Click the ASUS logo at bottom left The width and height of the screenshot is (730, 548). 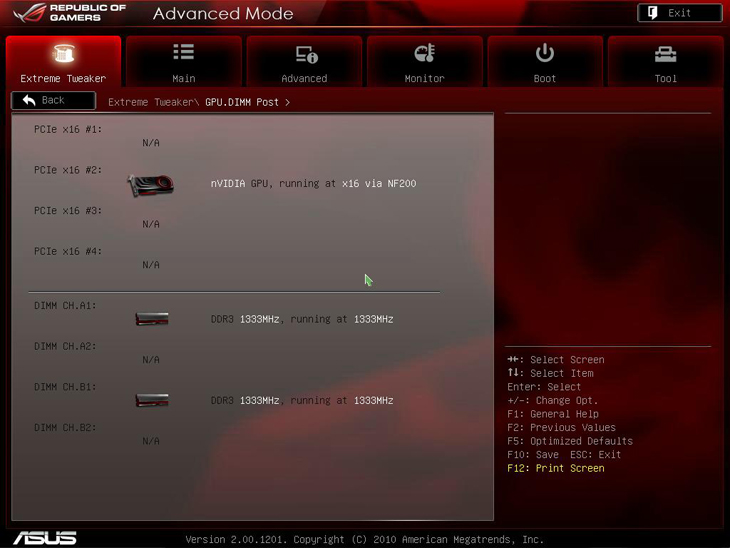point(45,538)
